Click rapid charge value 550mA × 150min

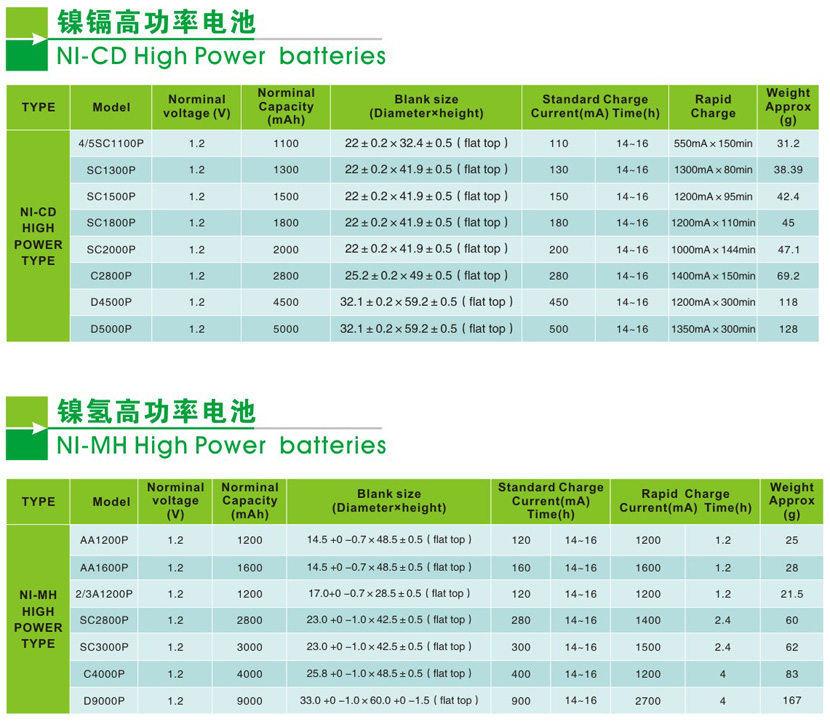(713, 143)
